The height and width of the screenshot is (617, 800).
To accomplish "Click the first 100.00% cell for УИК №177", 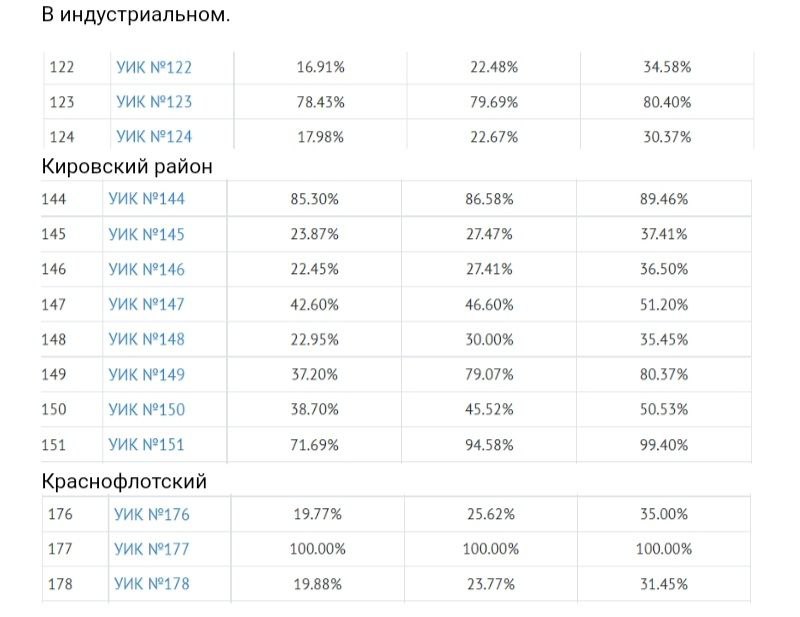I will 317,549.
